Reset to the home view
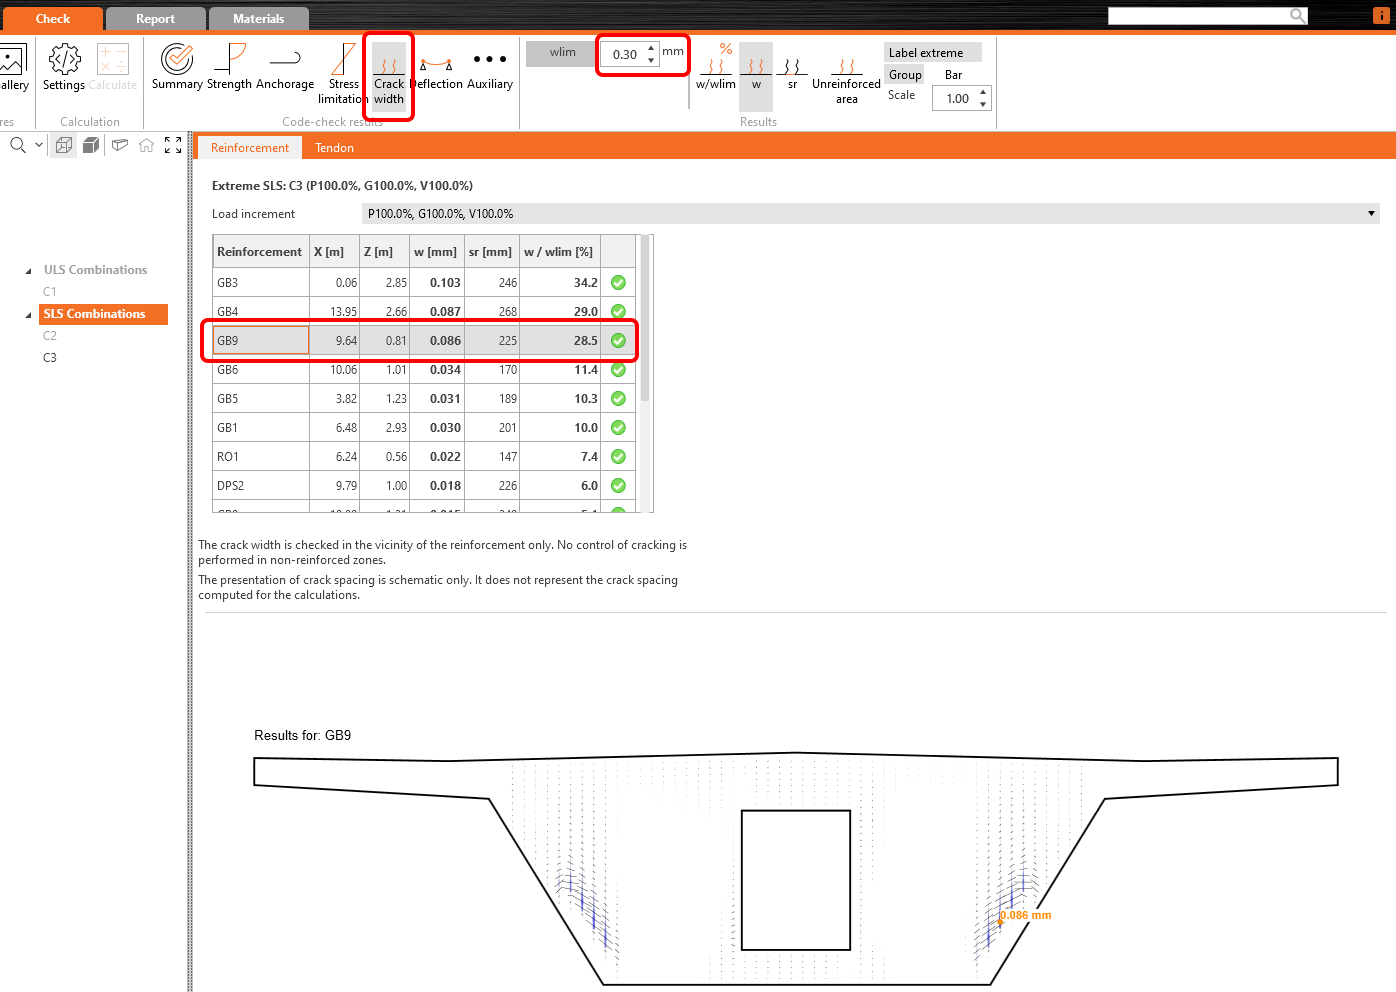 pyautogui.click(x=146, y=145)
